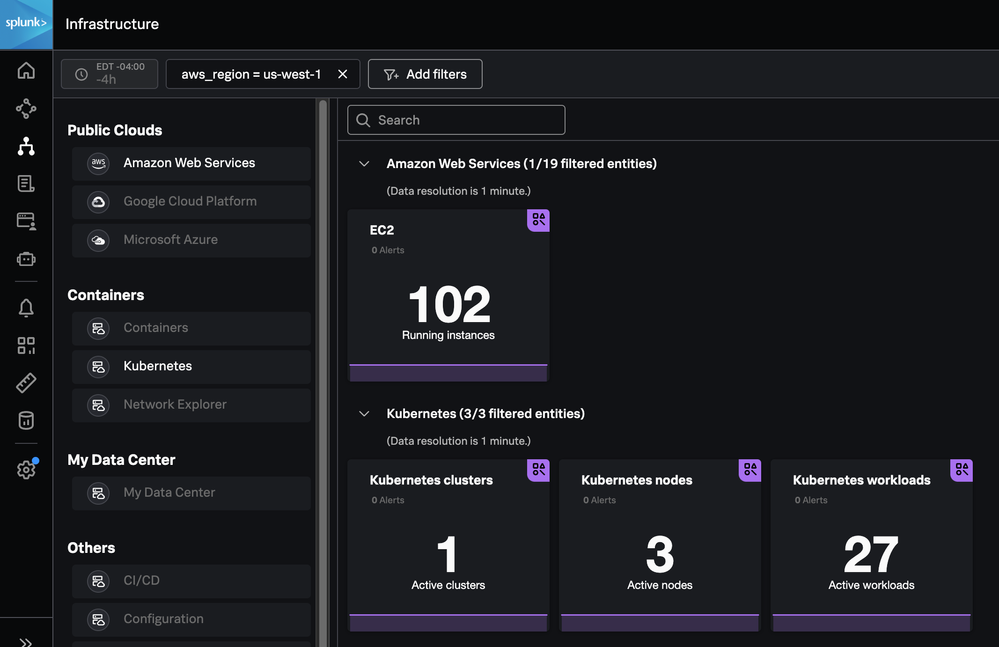Expand the left navigation sidebar
Screen dimensions: 999x647
click(26, 642)
